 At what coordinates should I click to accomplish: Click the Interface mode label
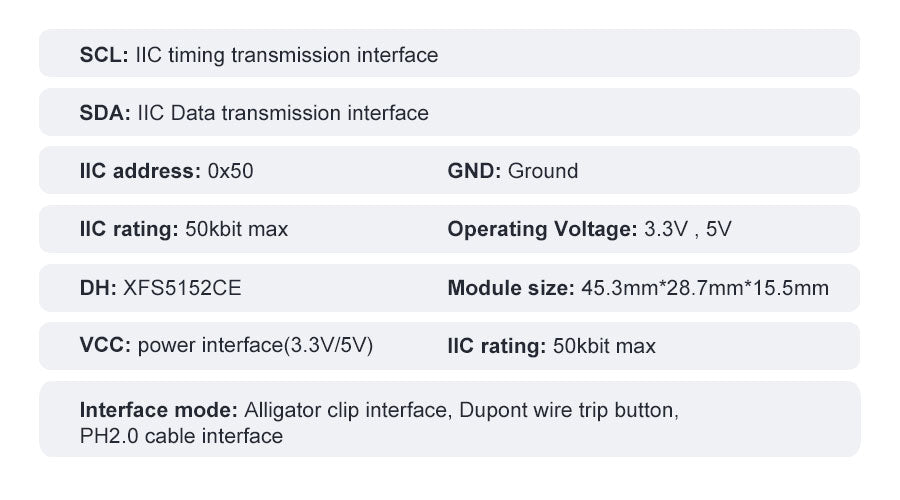158,410
